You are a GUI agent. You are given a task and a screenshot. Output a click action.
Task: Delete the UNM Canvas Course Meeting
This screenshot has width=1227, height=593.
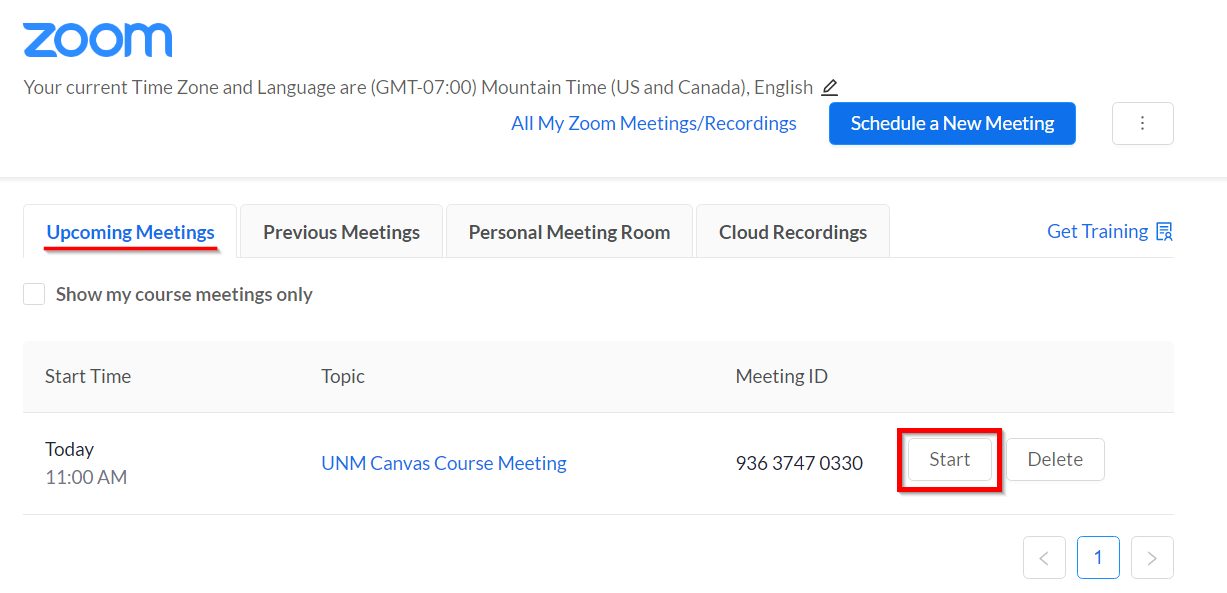tap(1055, 460)
